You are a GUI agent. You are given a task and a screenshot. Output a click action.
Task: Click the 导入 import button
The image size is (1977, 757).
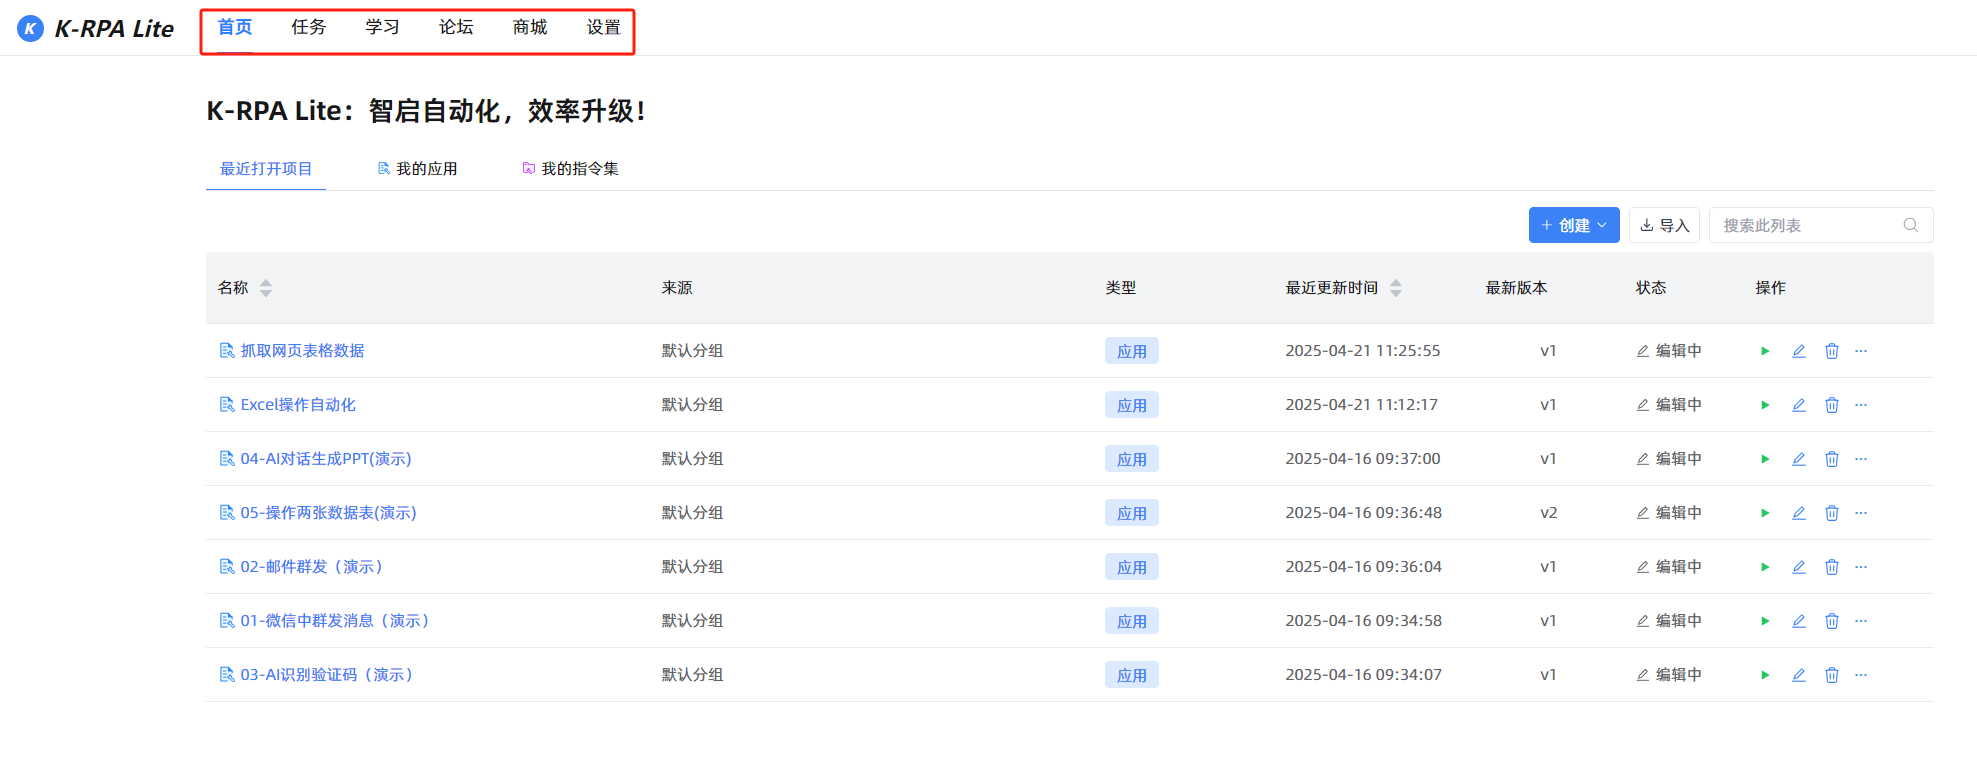click(1664, 225)
